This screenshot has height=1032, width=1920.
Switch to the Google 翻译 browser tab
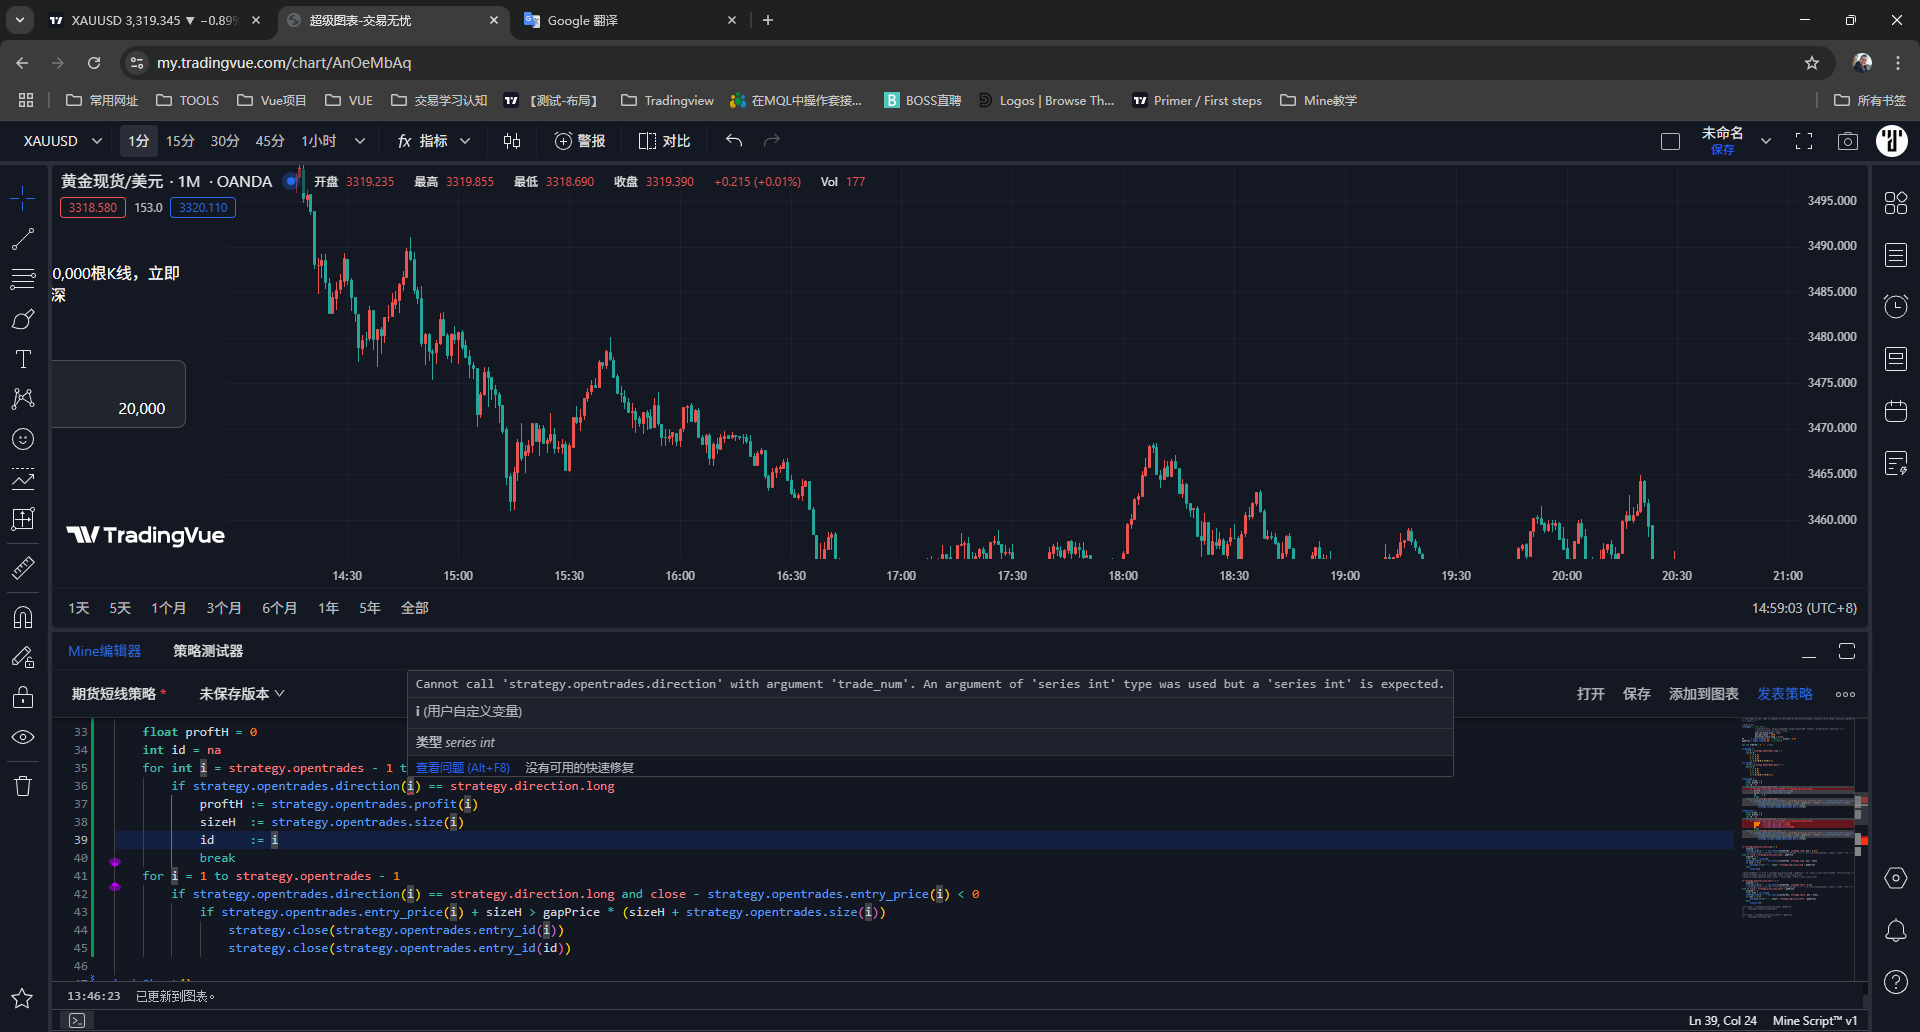[x=630, y=20]
